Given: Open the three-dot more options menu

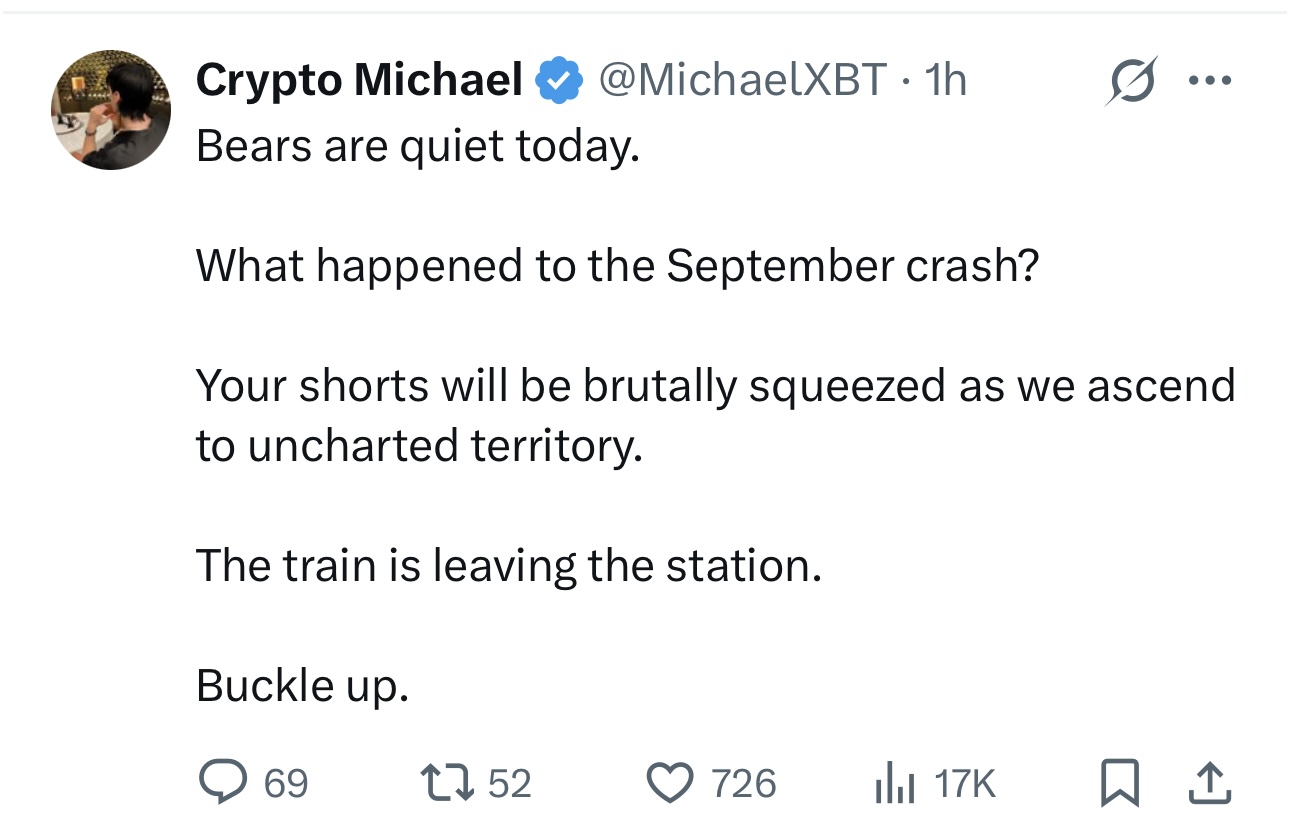Looking at the screenshot, I should click(1210, 81).
